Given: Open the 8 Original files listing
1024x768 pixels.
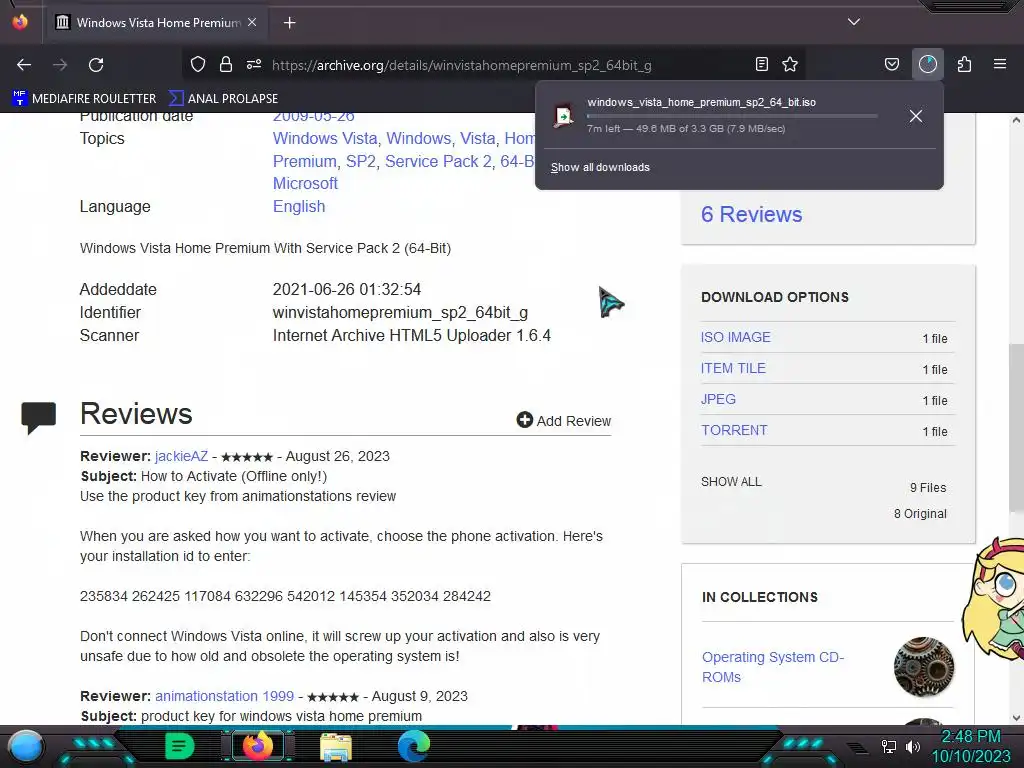Looking at the screenshot, I should click(920, 514).
